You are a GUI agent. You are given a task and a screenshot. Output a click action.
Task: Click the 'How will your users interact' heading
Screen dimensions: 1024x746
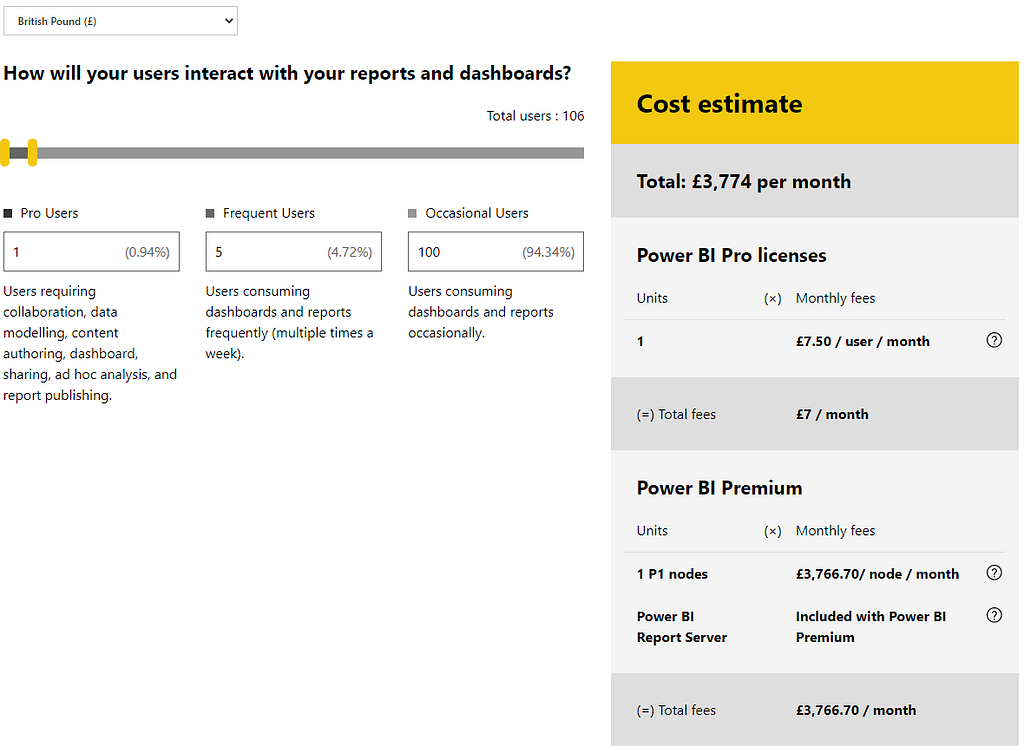pos(287,73)
